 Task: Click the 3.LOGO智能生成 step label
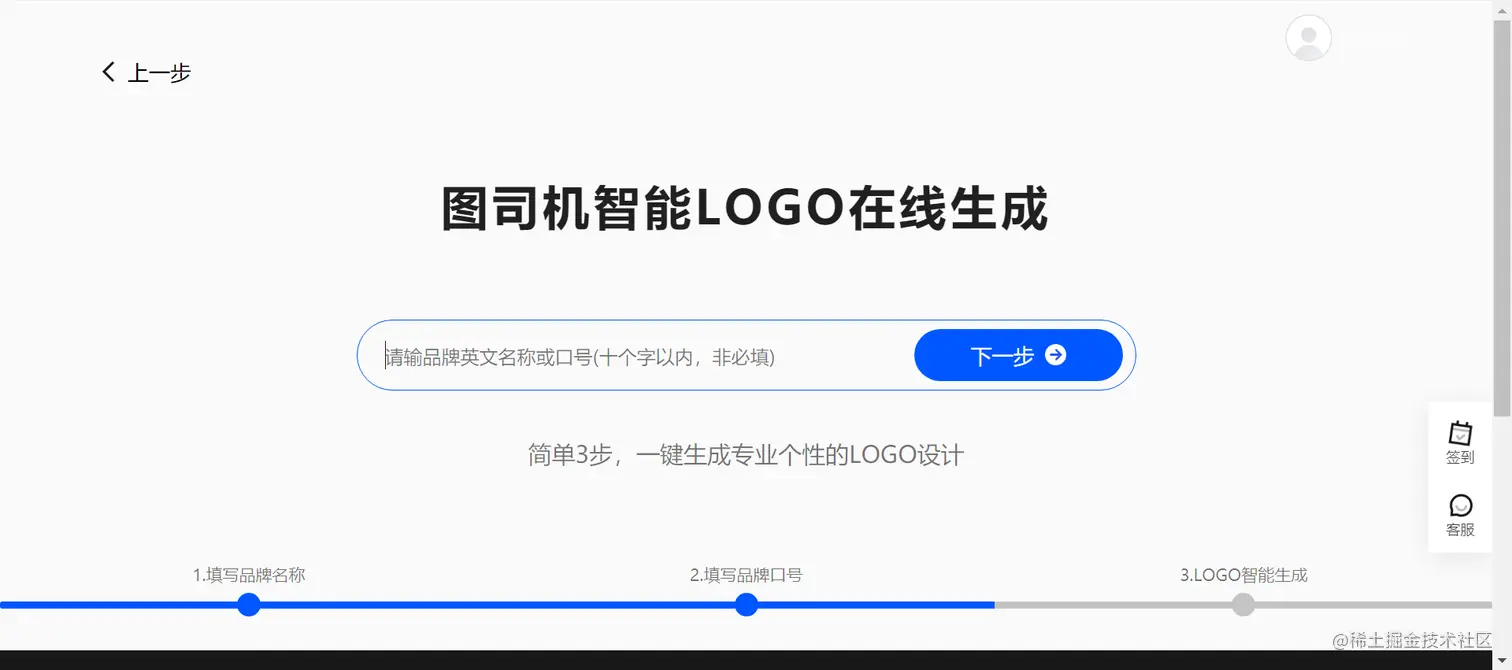pos(1243,575)
